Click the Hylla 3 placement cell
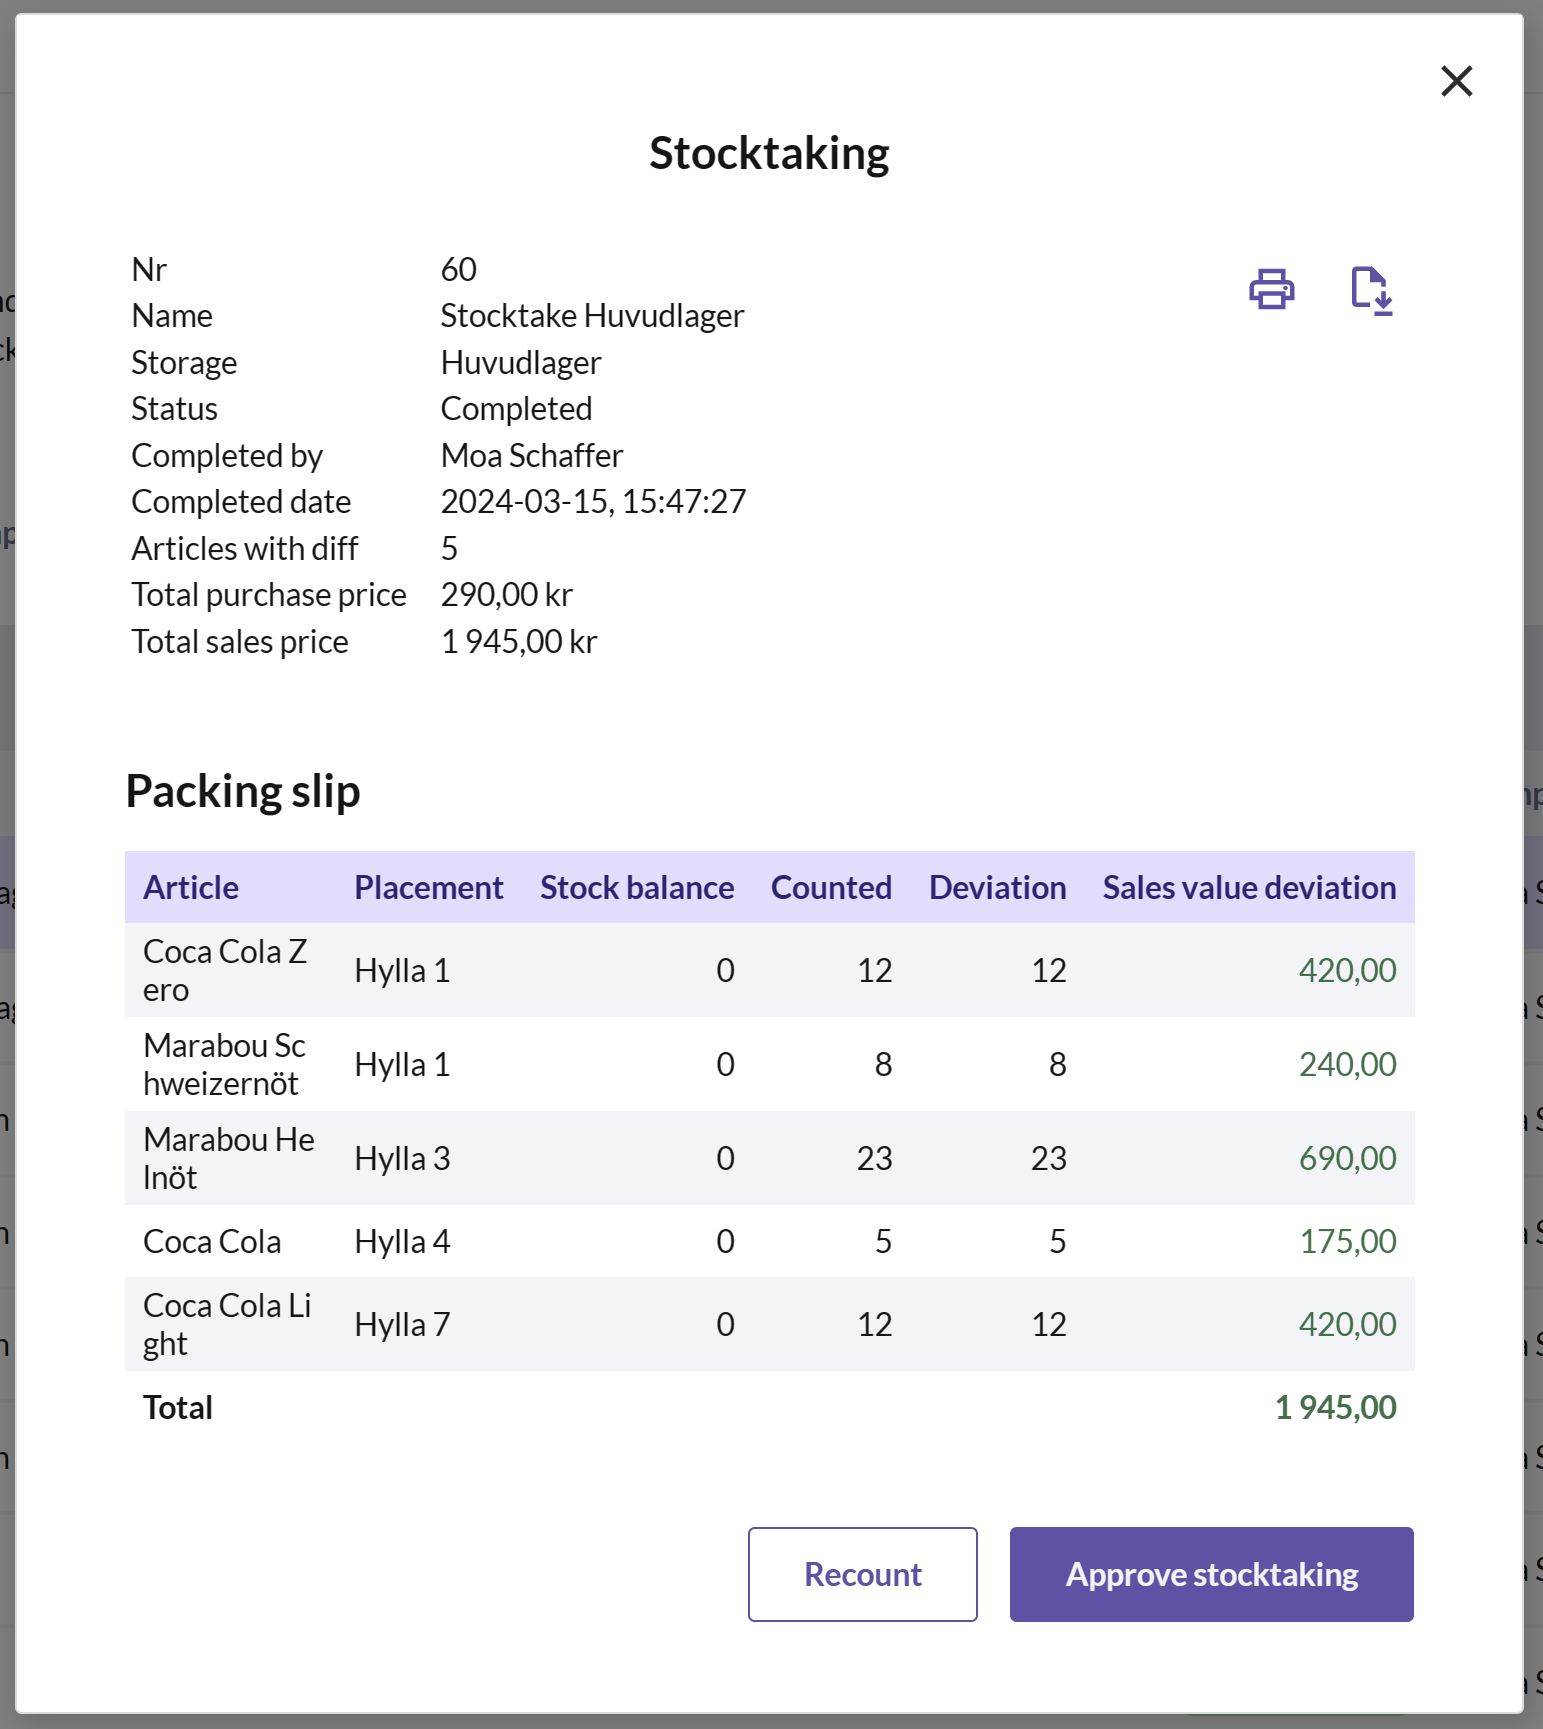1543x1729 pixels. (x=403, y=1158)
